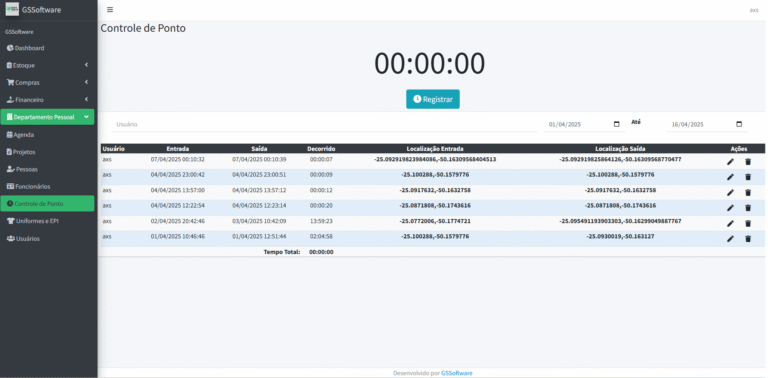Click the Saída column header
Image resolution: width=768 pixels, height=378 pixels.
(x=259, y=148)
